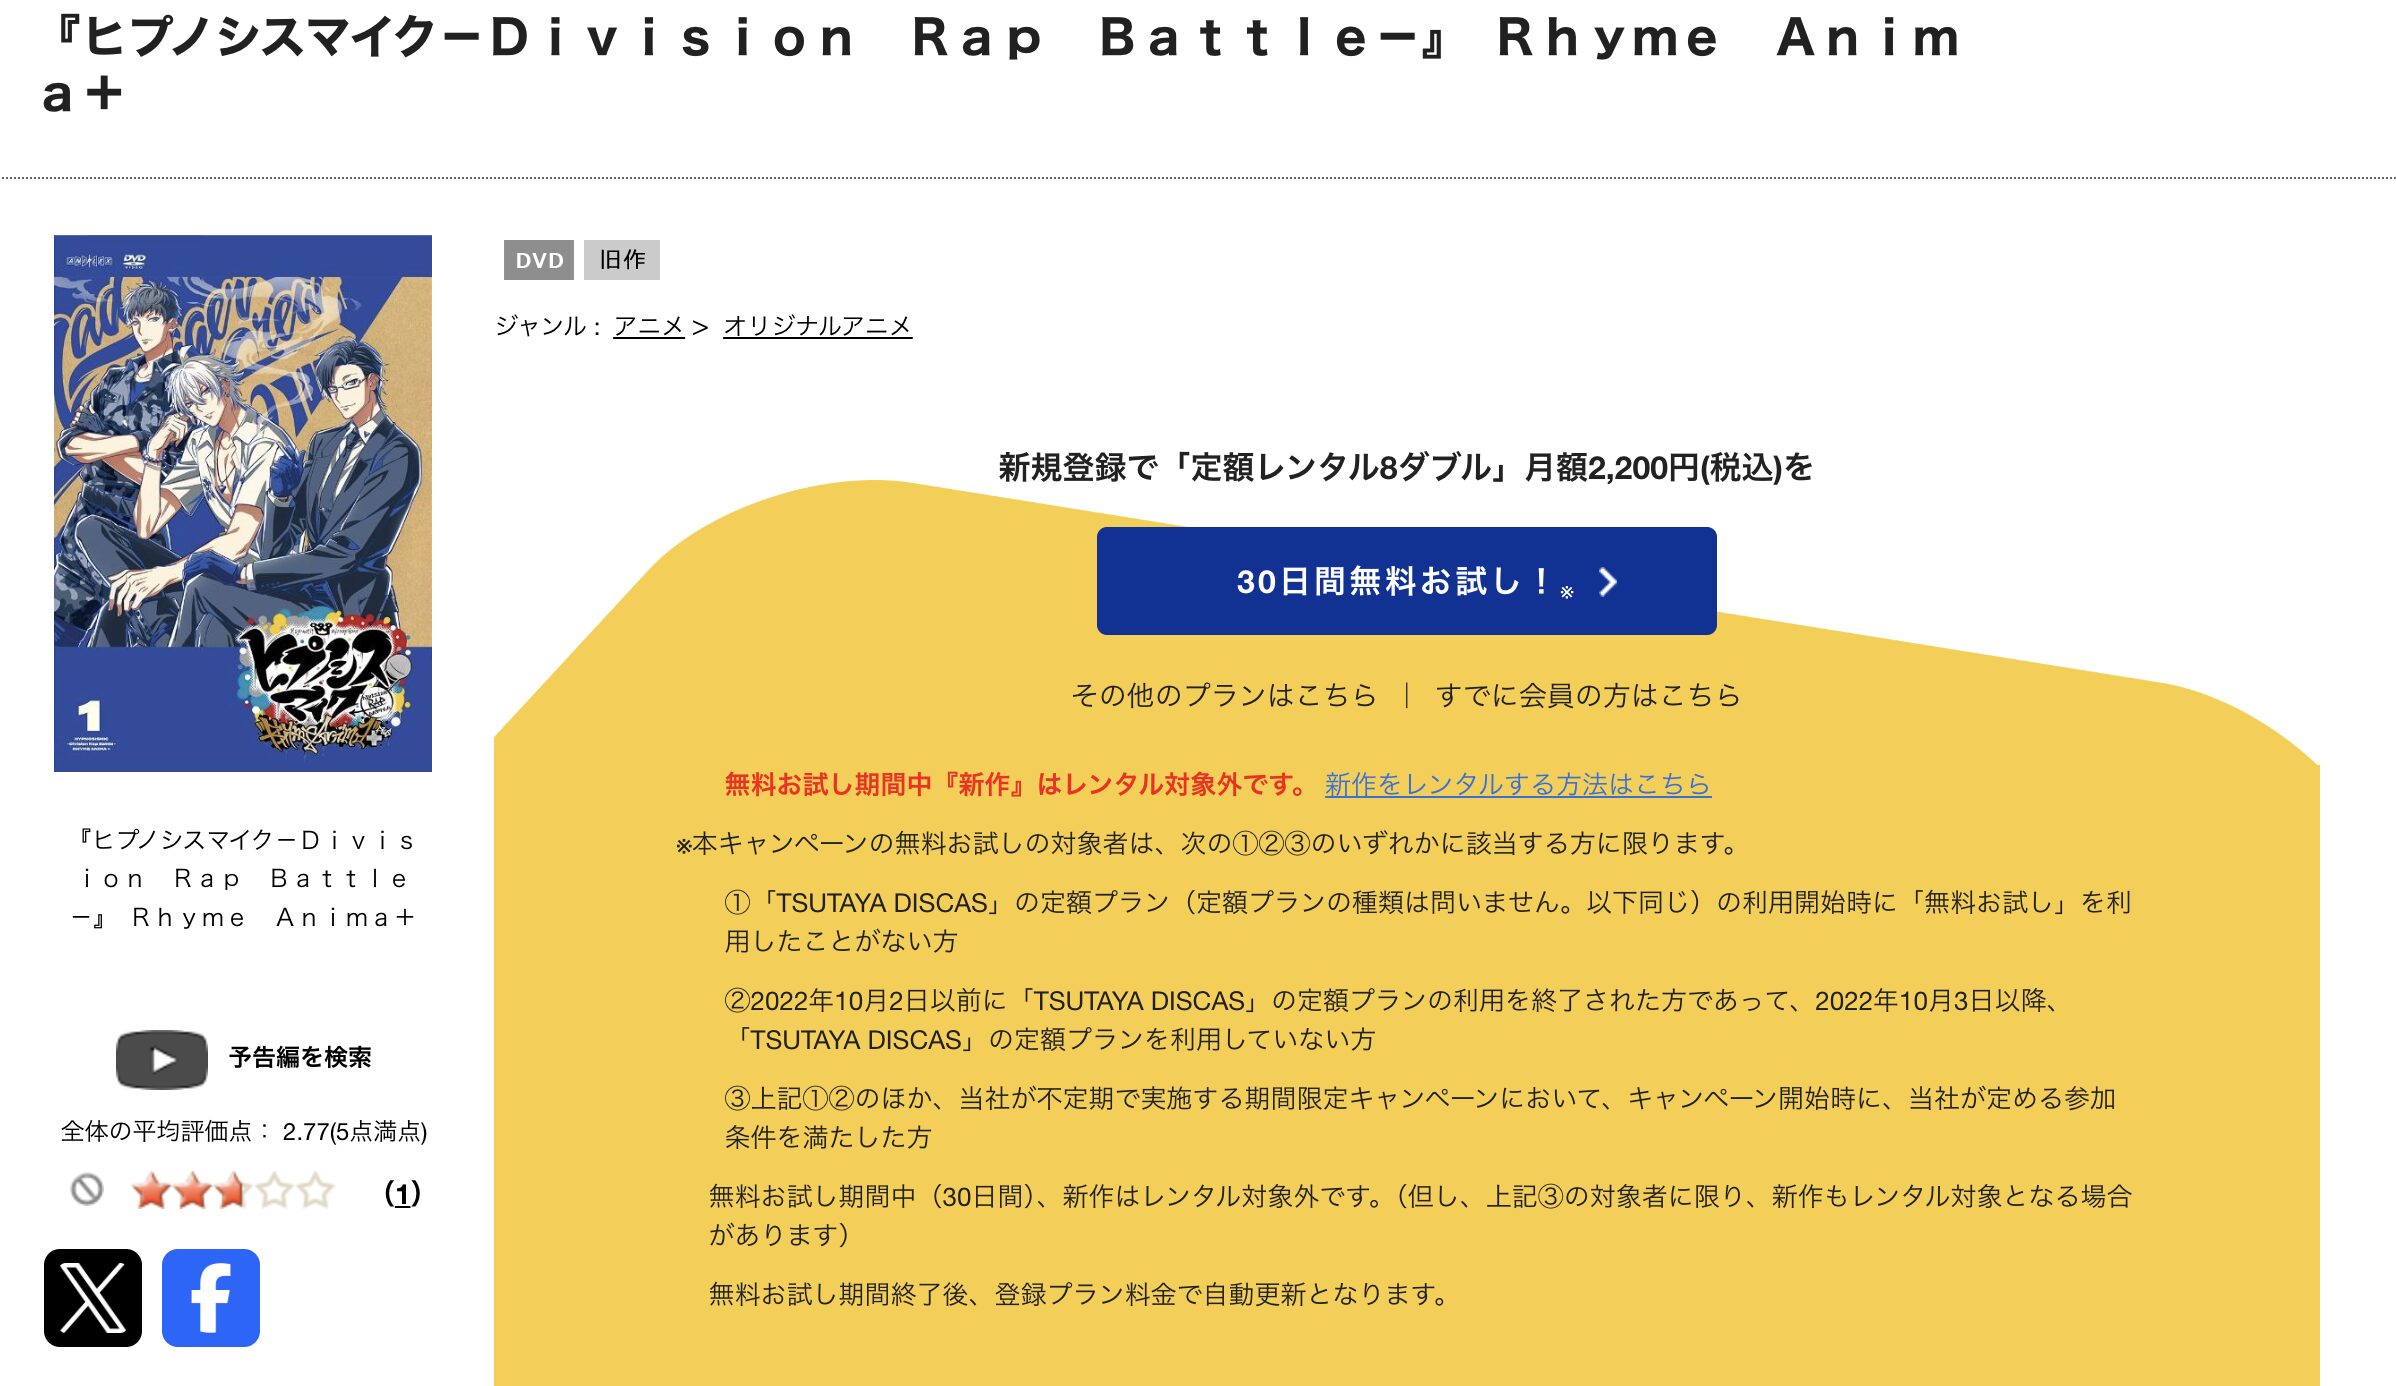Click the title text under the cover image
This screenshot has height=1386, width=2396.
click(x=243, y=878)
